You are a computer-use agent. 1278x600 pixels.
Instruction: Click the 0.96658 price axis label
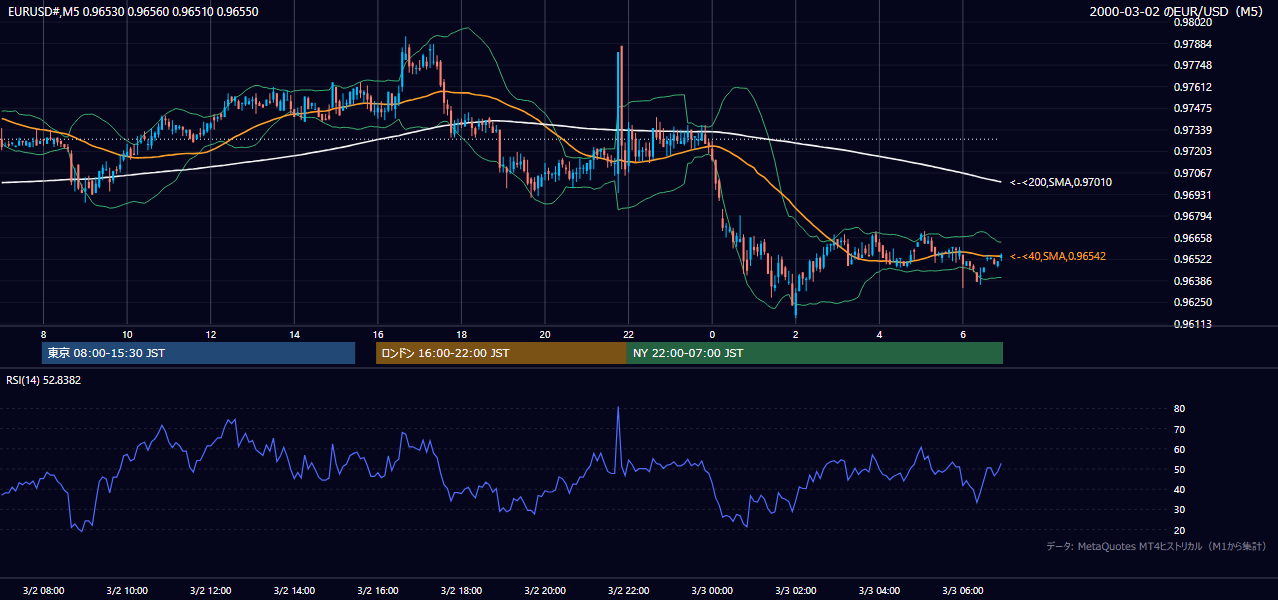[x=1193, y=238]
